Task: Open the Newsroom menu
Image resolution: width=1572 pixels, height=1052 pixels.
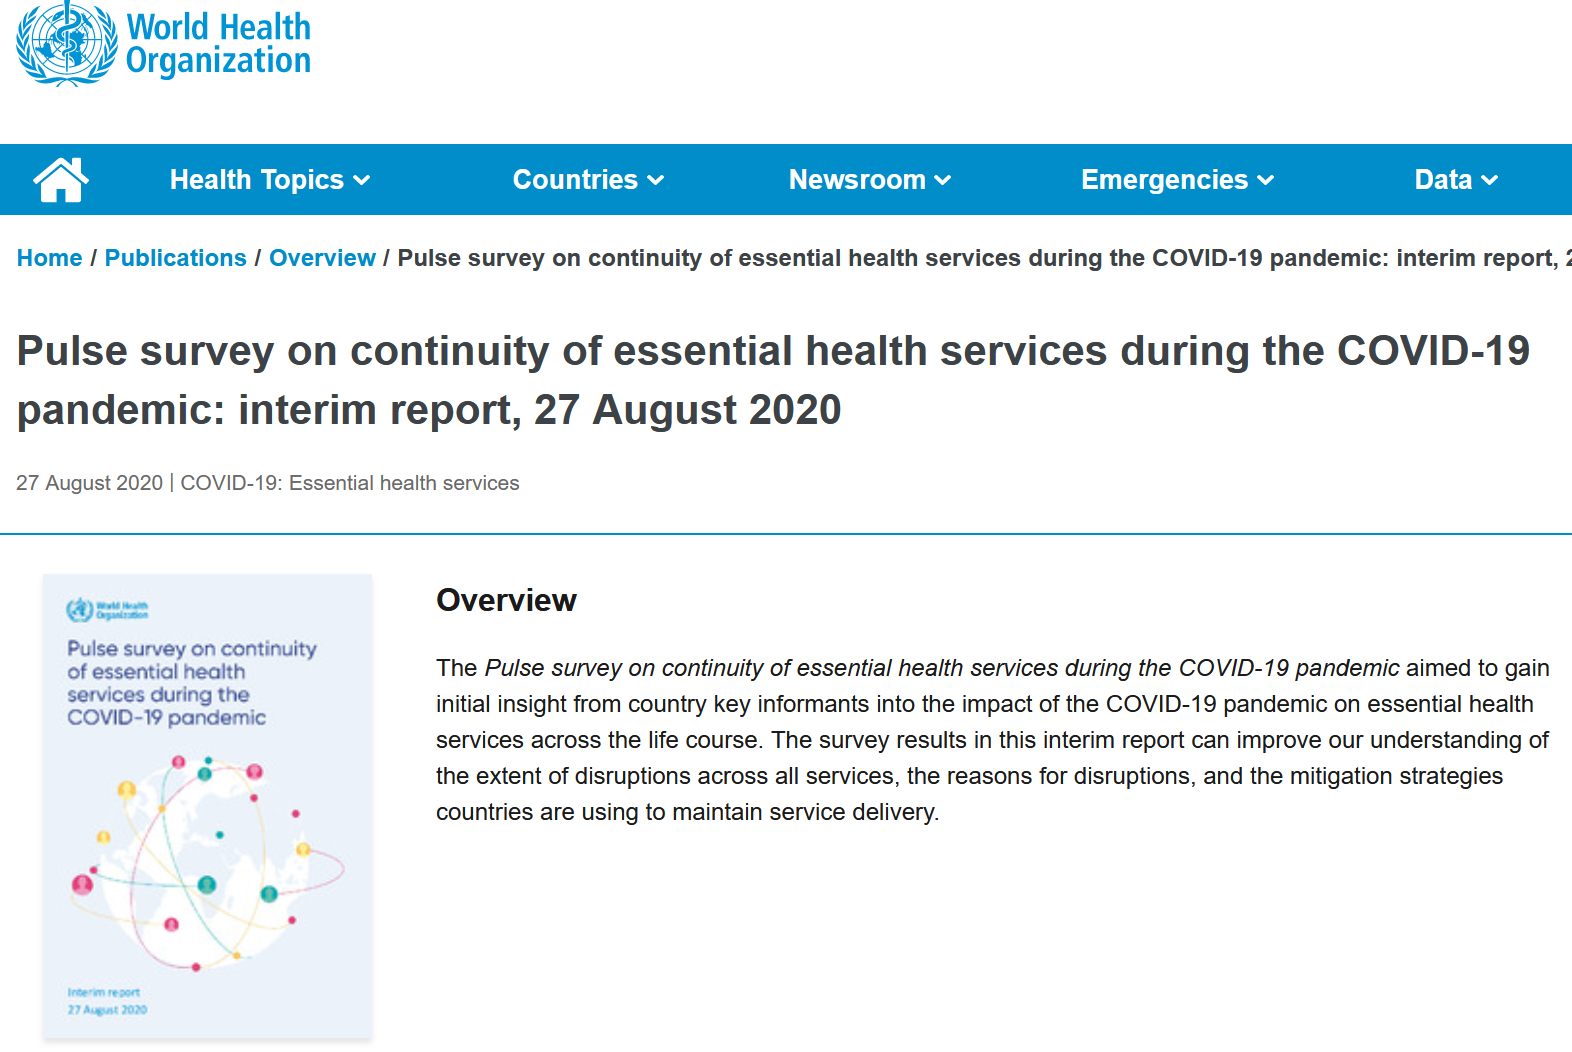Action: [x=857, y=180]
